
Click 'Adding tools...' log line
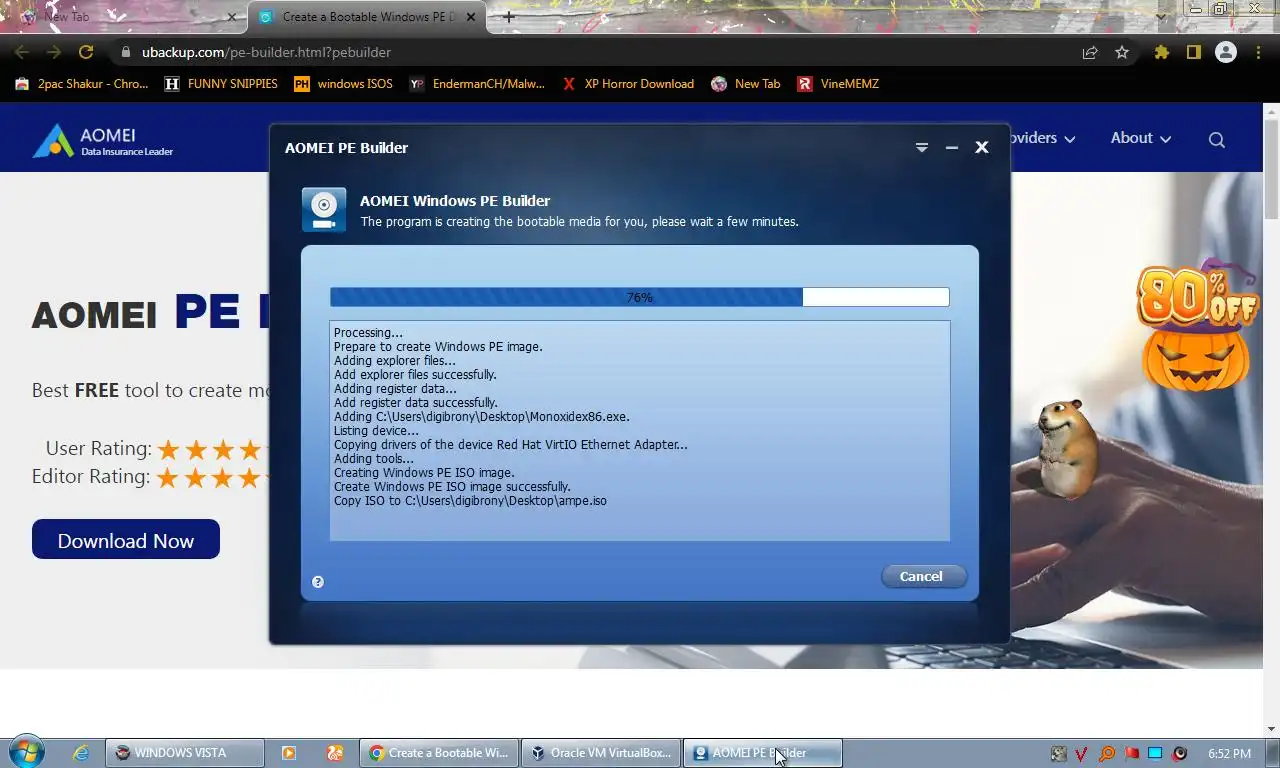(x=373, y=459)
